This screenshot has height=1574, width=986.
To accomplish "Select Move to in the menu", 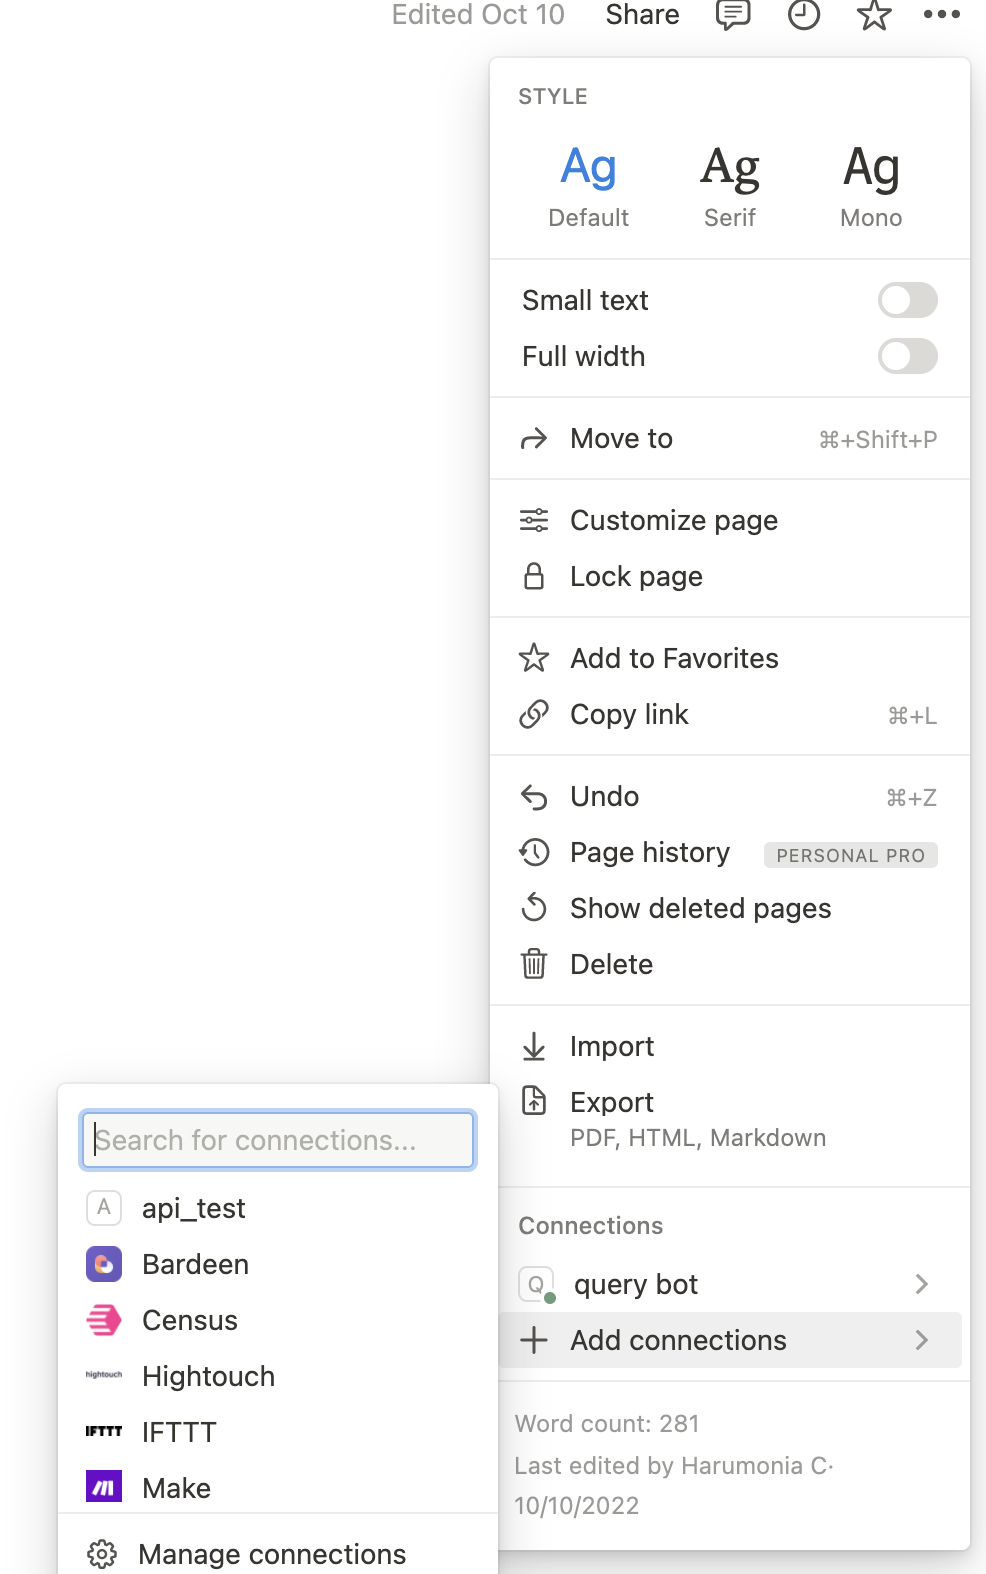I will coord(621,438).
